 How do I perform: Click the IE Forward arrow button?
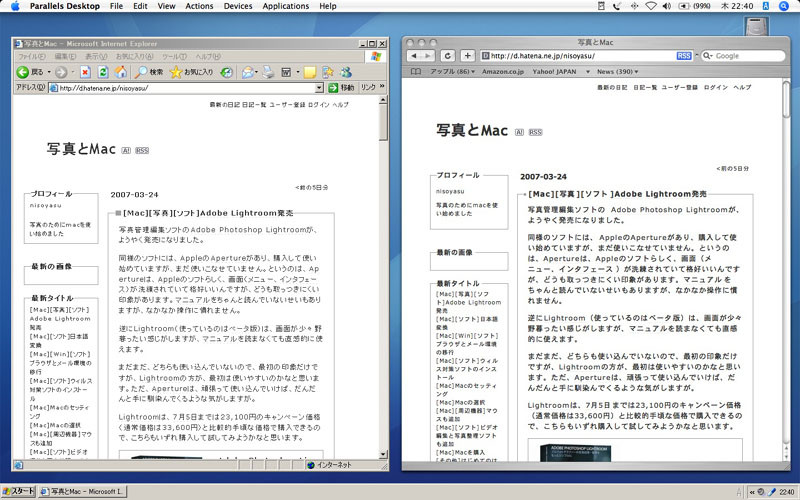click(61, 72)
